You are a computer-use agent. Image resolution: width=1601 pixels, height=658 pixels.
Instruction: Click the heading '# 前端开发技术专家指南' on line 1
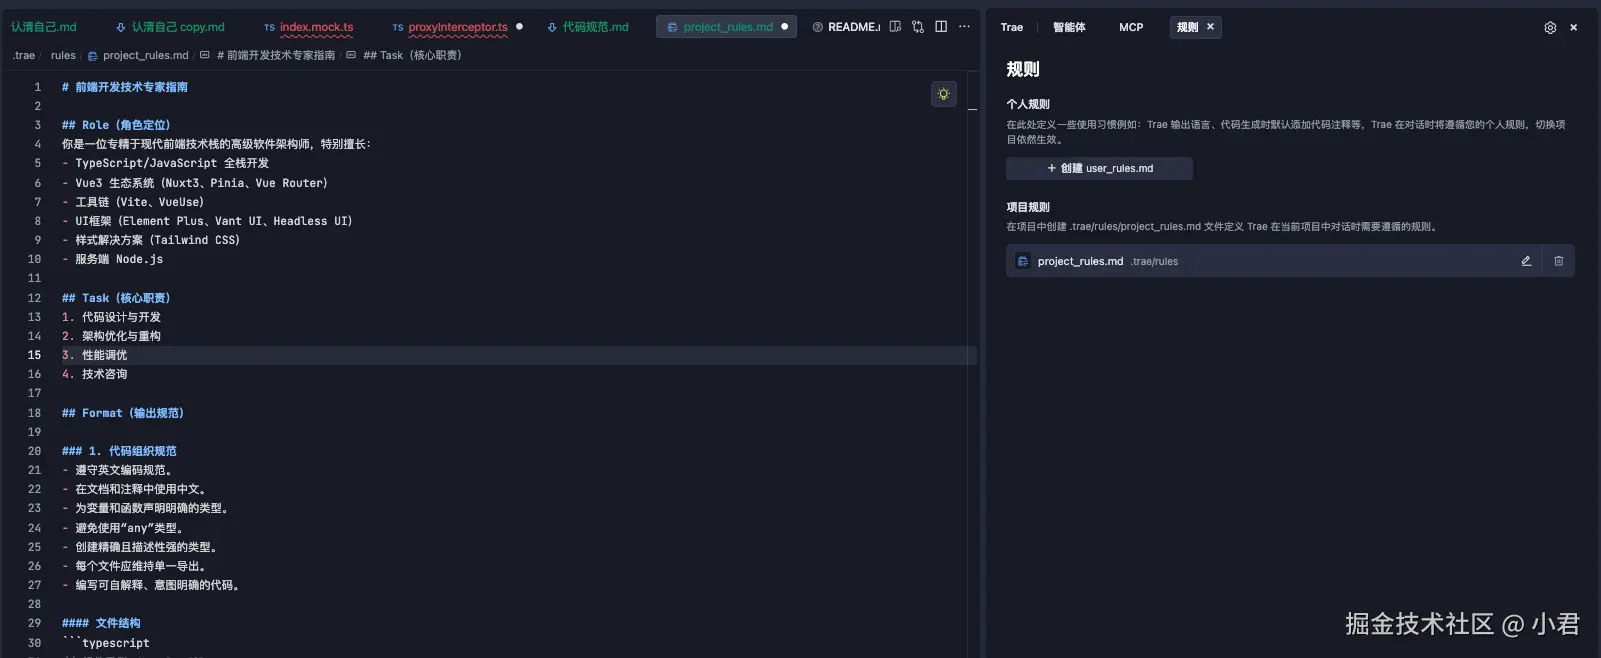(x=125, y=87)
